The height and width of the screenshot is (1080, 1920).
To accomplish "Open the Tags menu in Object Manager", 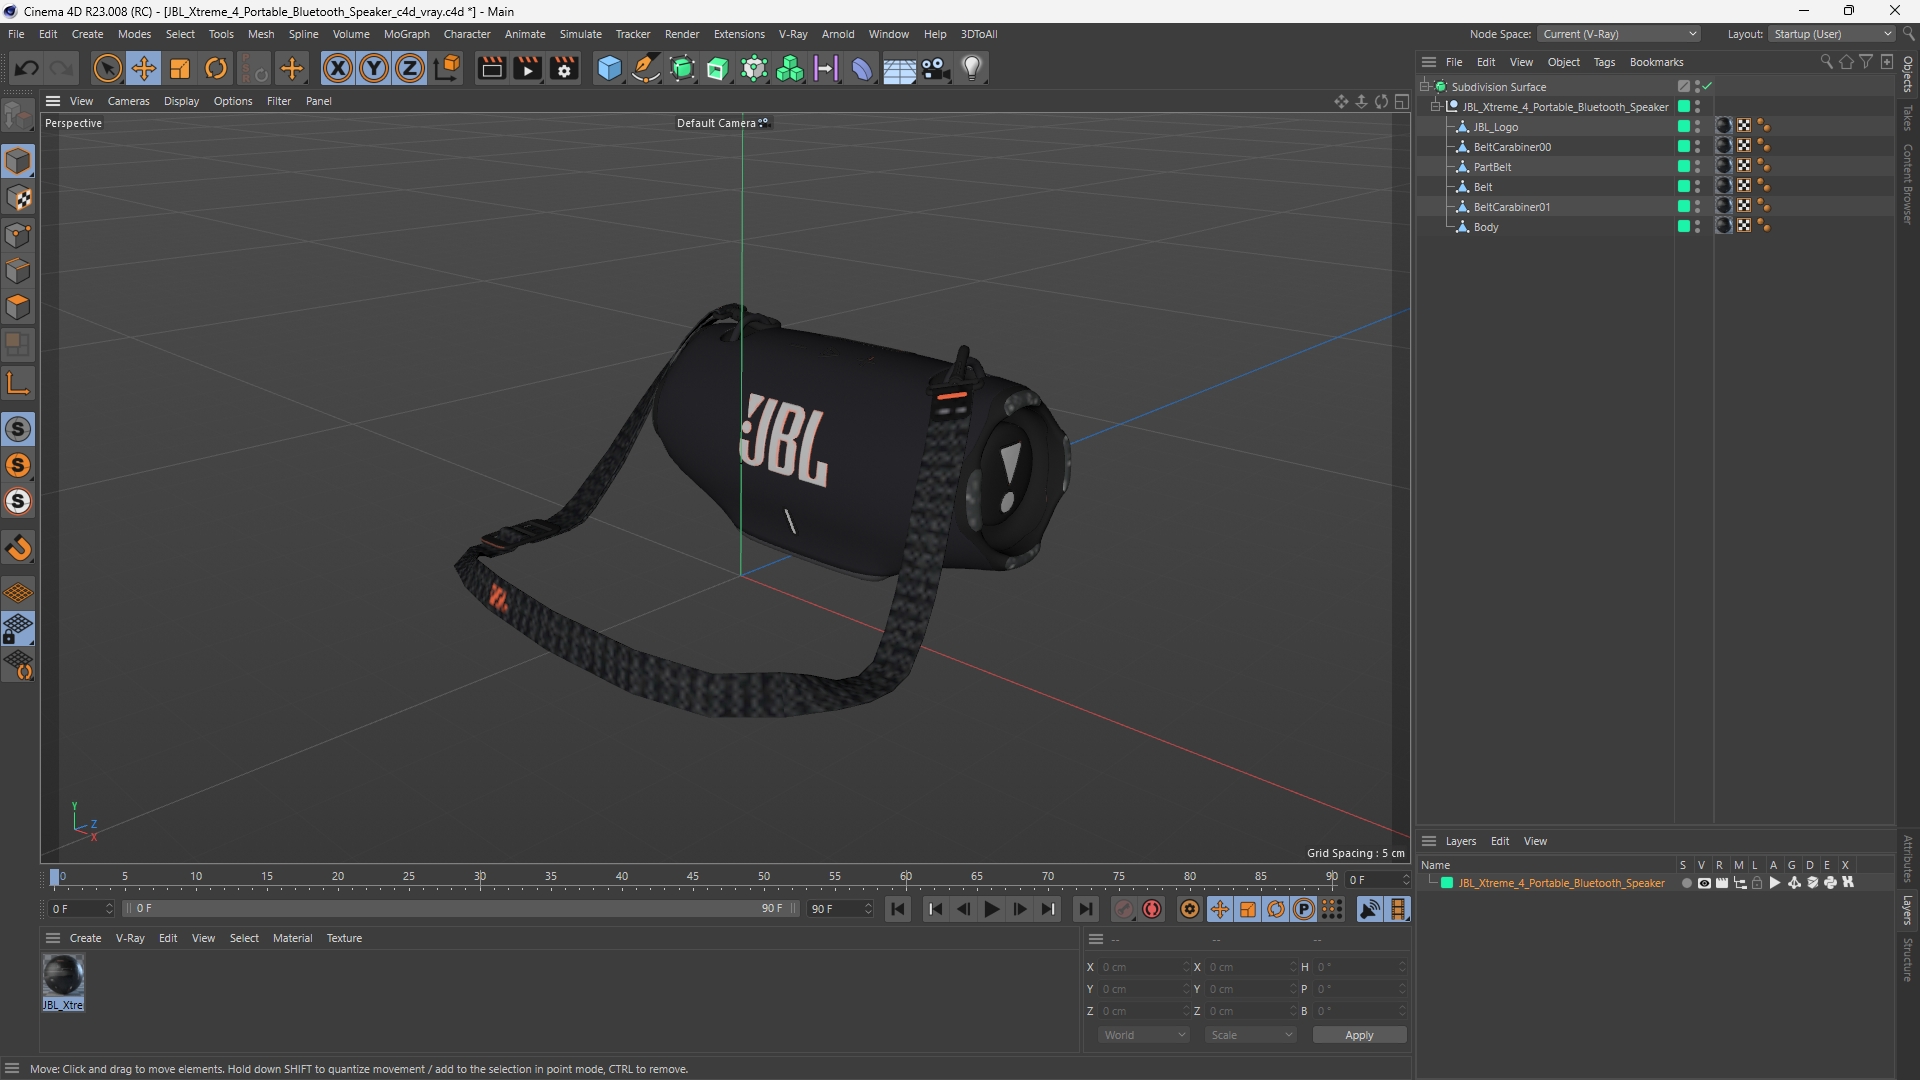I will tap(1604, 62).
